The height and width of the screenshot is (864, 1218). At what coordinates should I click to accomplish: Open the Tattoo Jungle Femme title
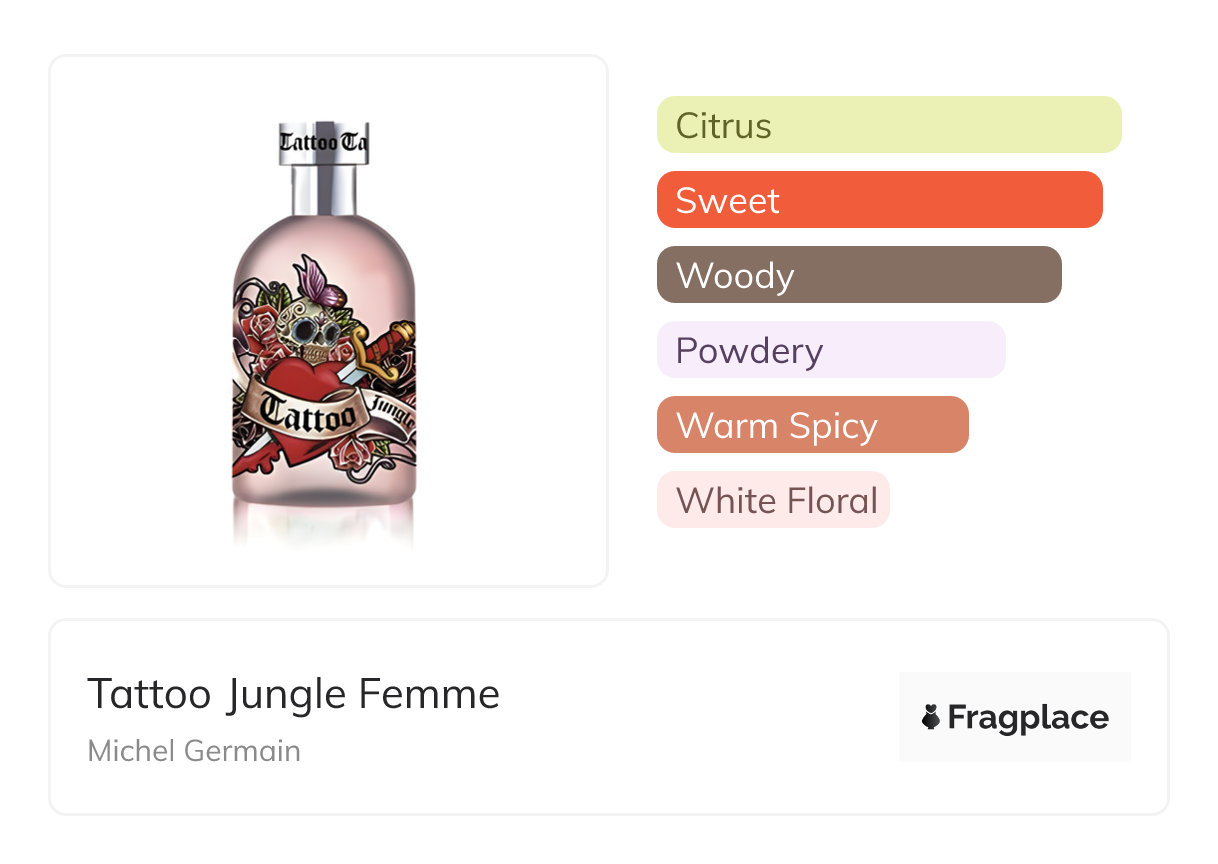293,693
